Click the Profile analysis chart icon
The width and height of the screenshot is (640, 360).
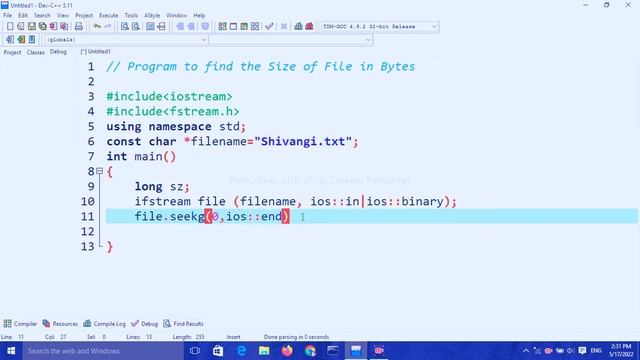(298, 27)
